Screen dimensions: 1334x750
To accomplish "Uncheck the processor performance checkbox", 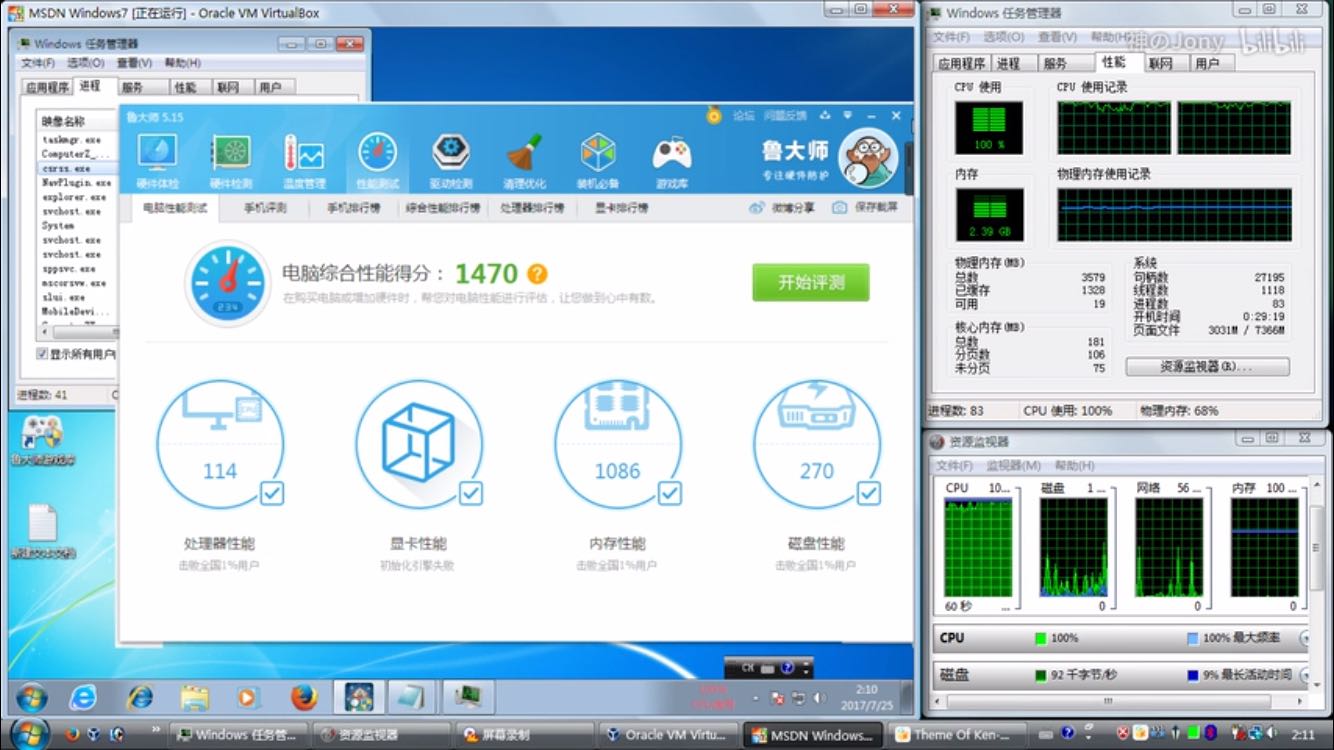I will [272, 493].
